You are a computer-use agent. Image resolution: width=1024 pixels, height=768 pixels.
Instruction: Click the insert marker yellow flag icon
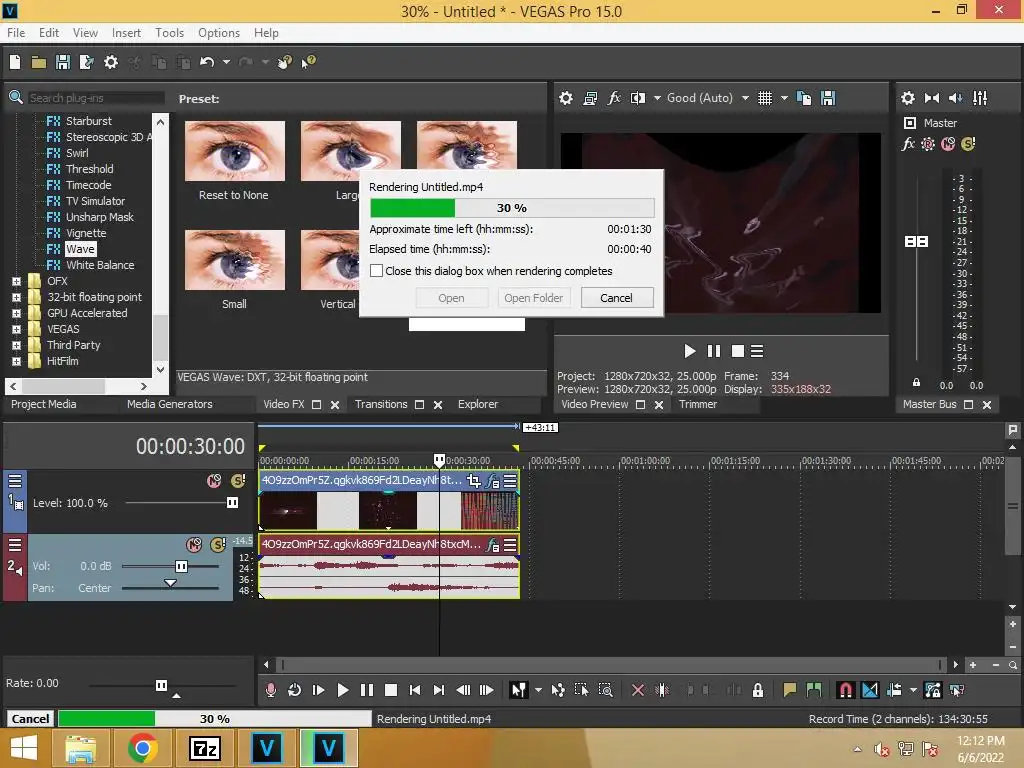coord(790,690)
